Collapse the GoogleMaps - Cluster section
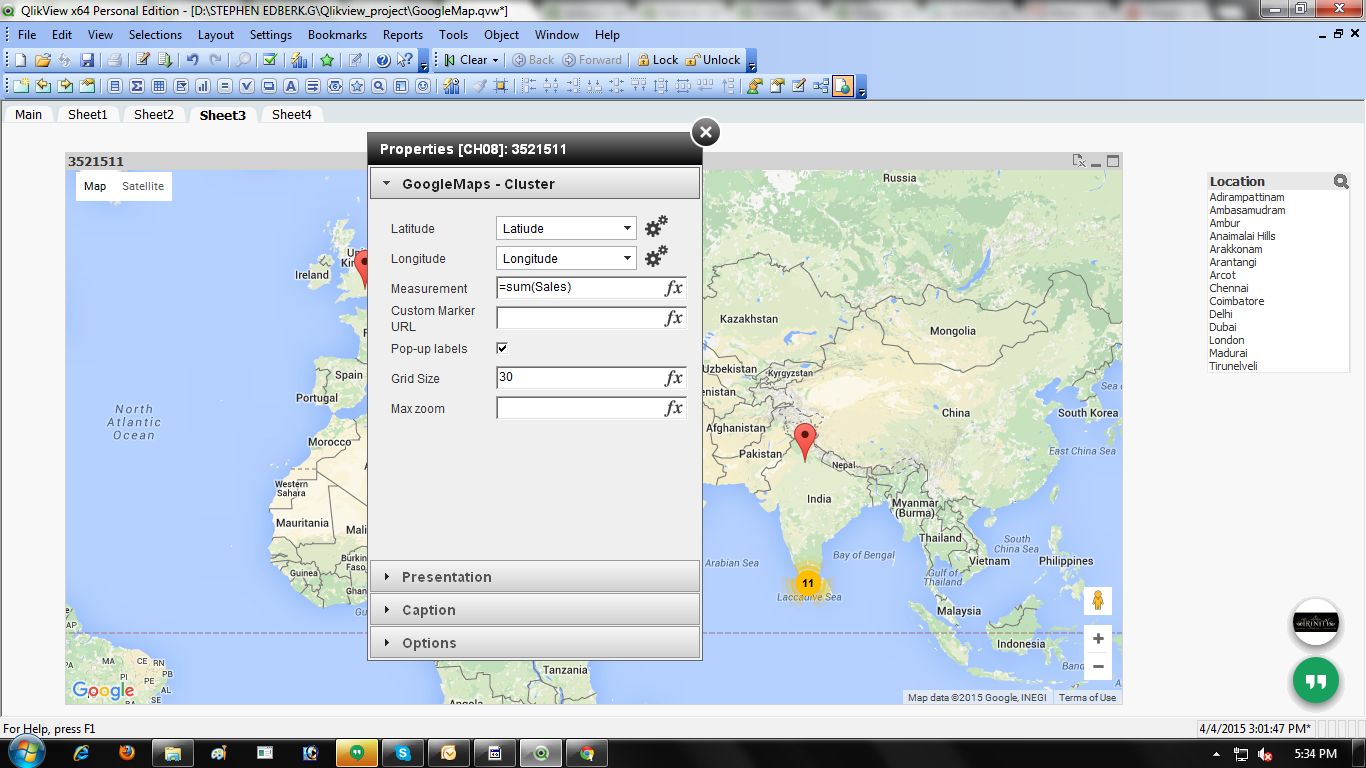Viewport: 1366px width, 768px height. [x=535, y=184]
